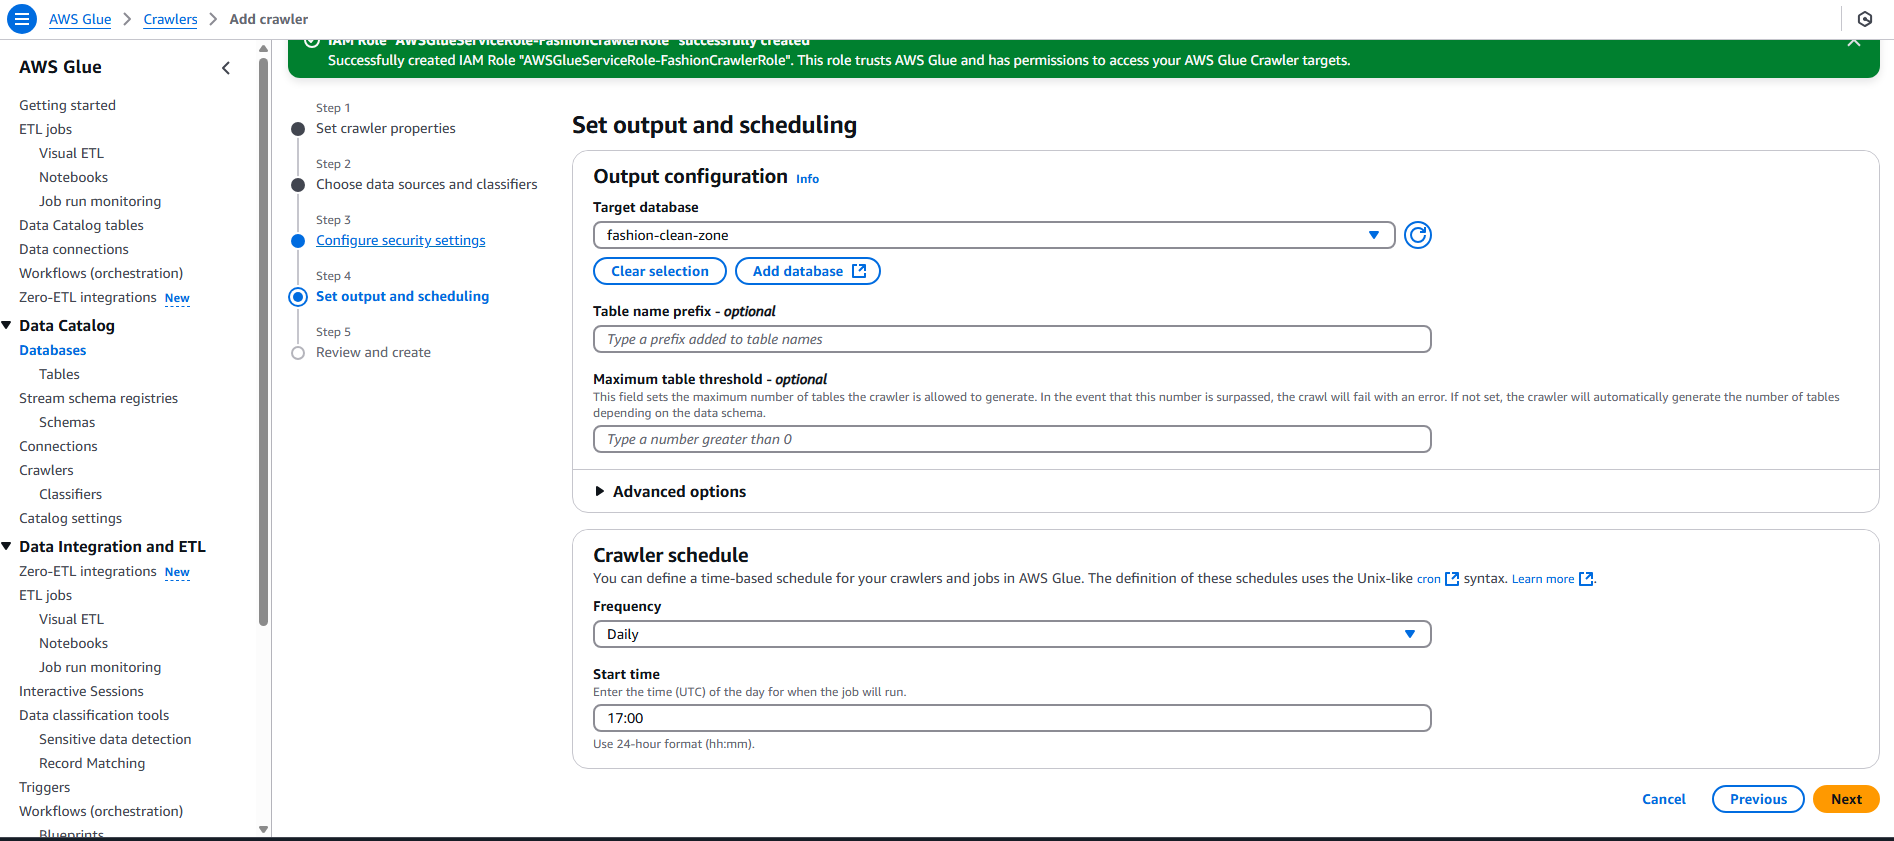Open the hamburger navigation menu icon
The height and width of the screenshot is (841, 1894).
point(21,19)
